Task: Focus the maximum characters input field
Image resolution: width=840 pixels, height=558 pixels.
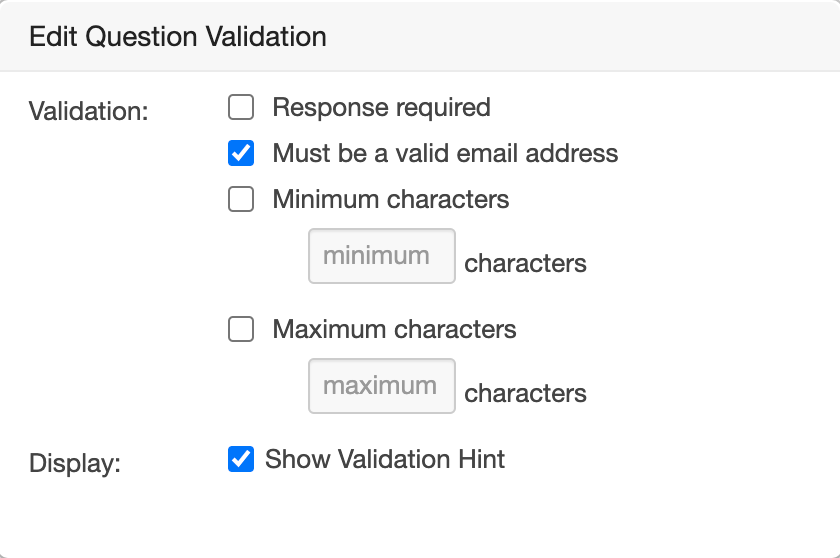Action: tap(381, 386)
